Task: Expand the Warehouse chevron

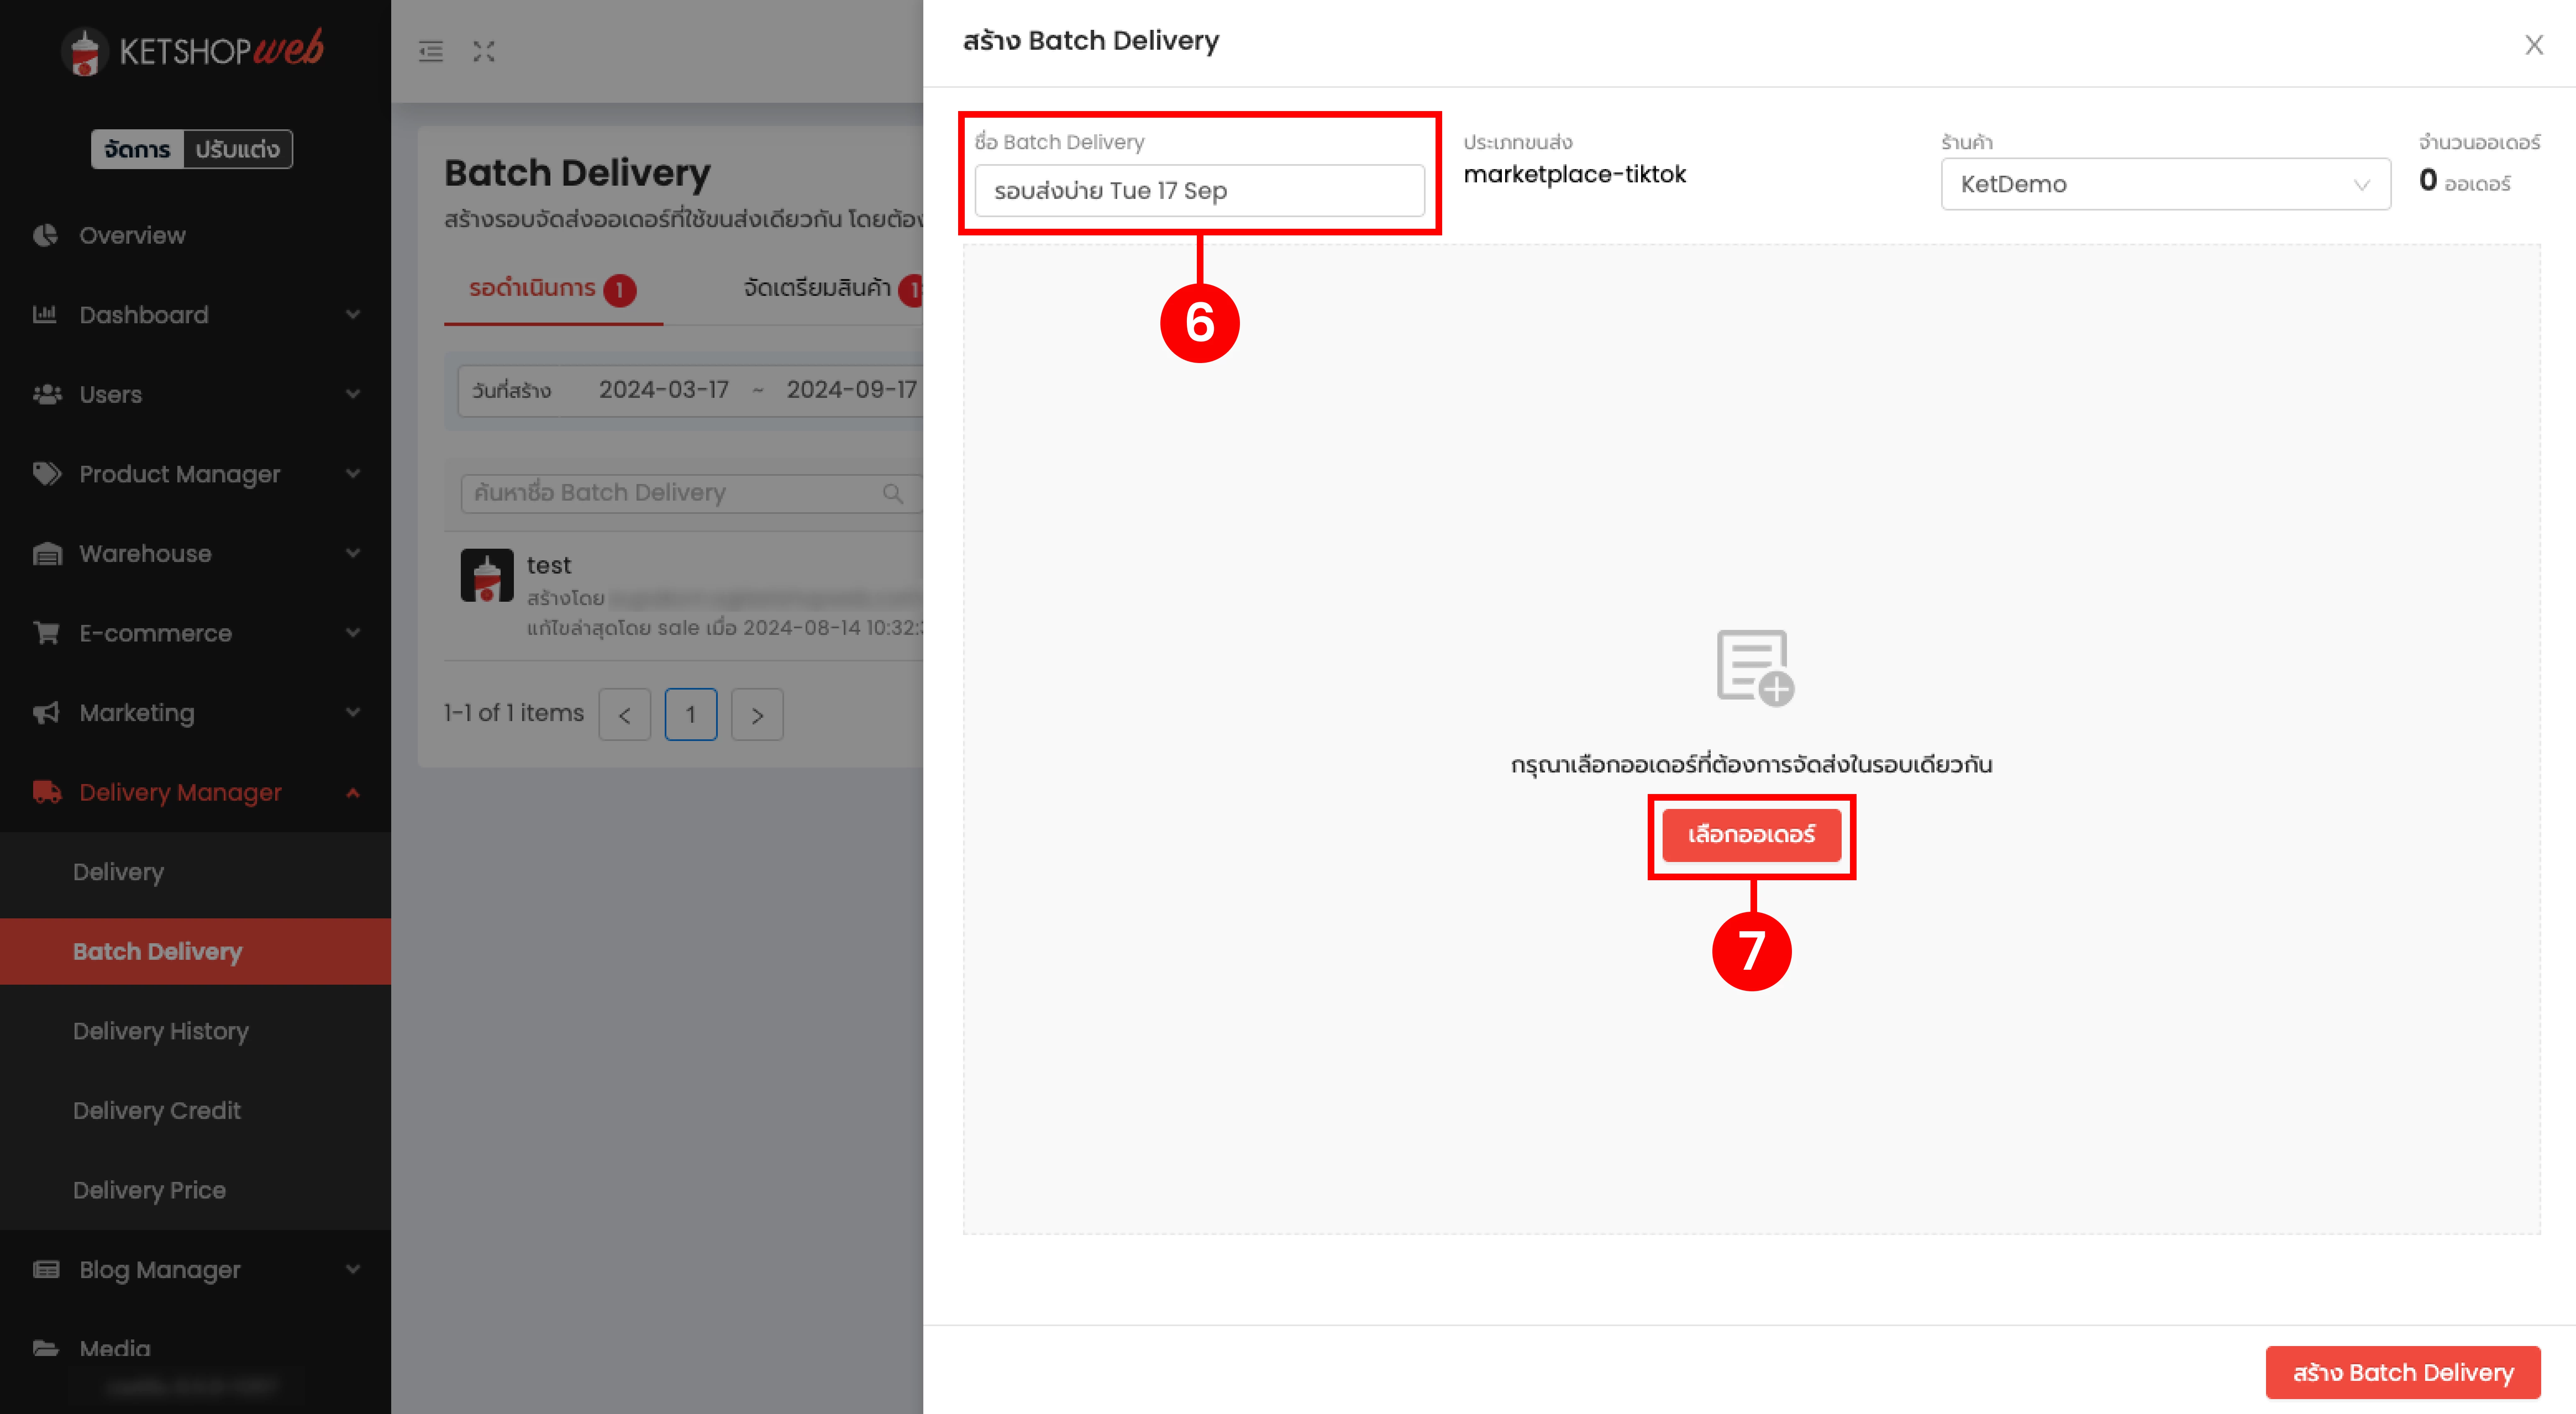Action: click(x=353, y=553)
